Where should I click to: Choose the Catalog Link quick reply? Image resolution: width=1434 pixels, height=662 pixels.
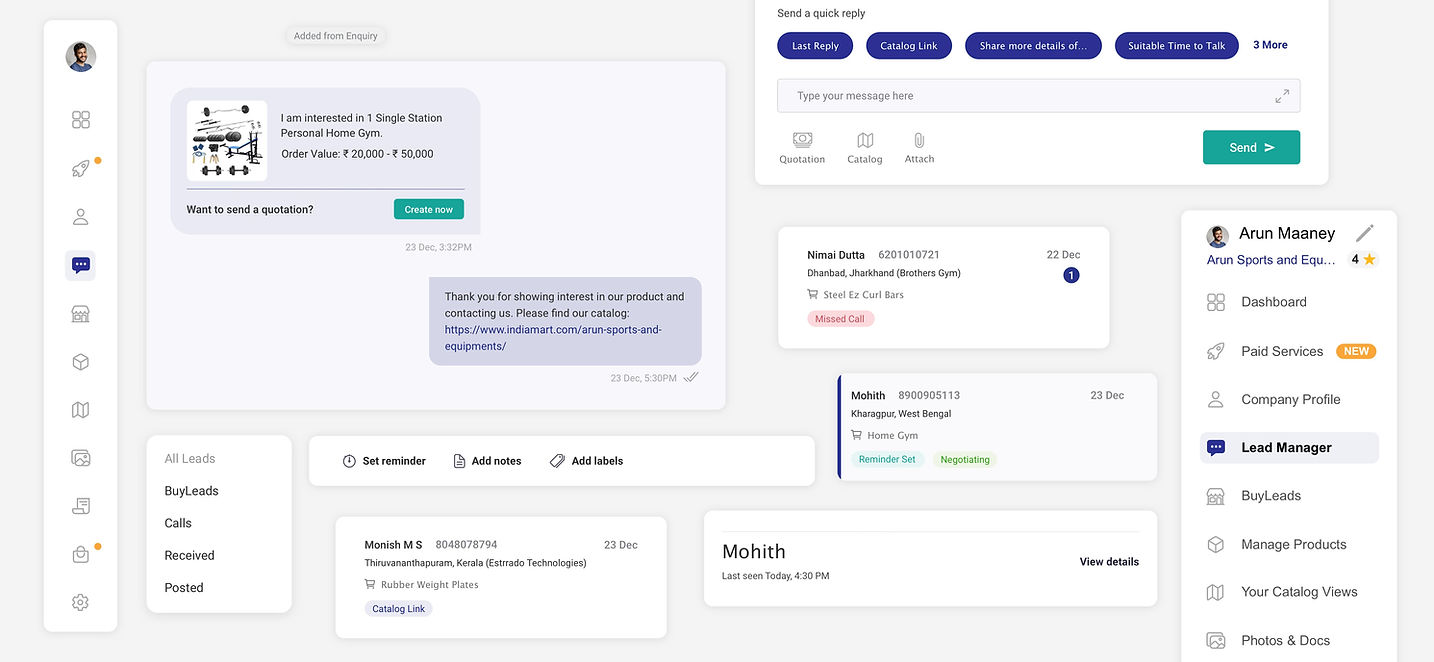(909, 46)
